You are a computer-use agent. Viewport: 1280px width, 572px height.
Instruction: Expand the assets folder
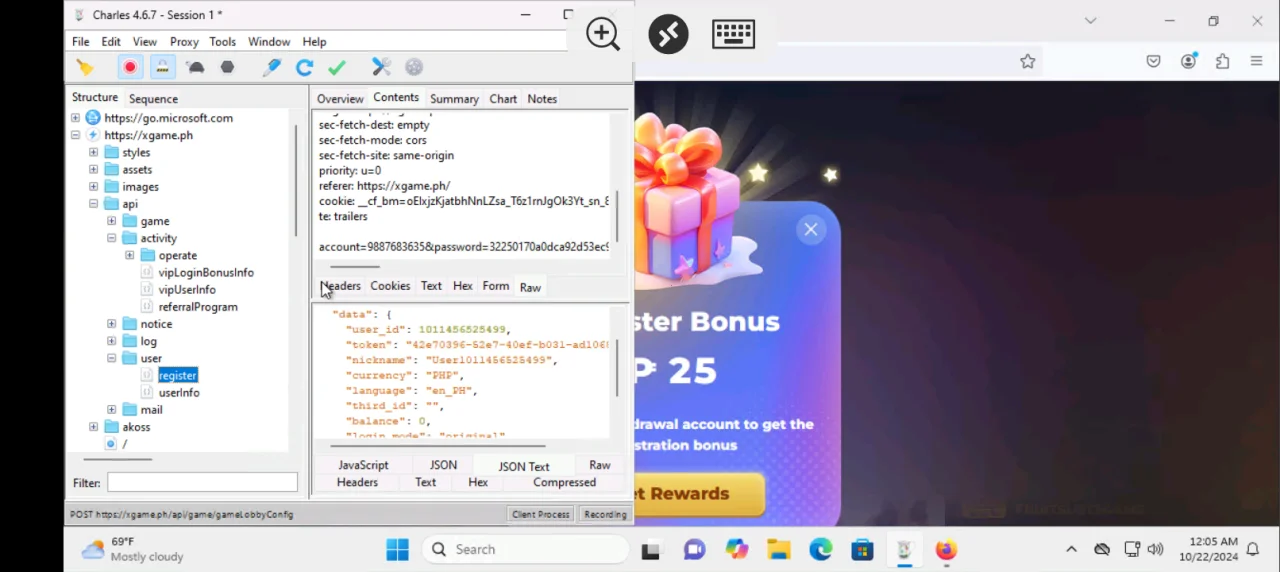93,169
